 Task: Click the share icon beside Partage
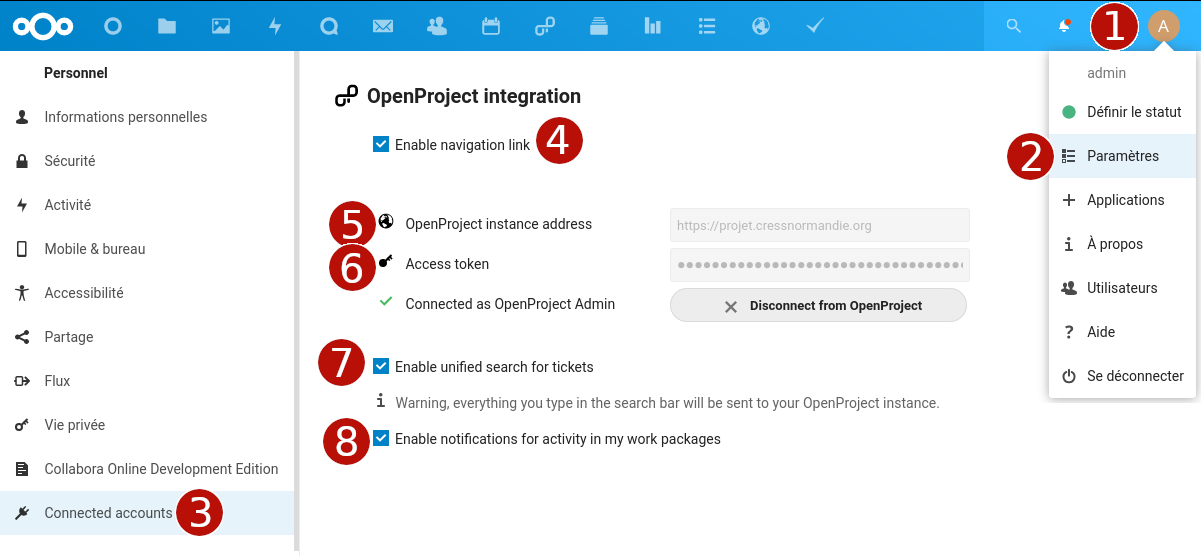(x=22, y=337)
